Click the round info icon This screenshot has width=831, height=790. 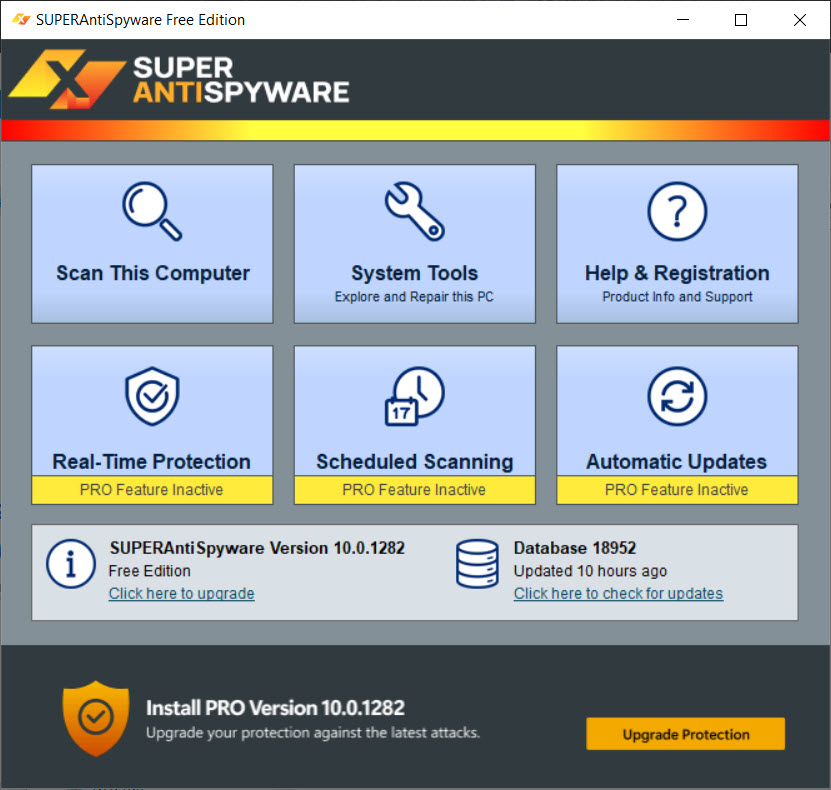[x=70, y=564]
